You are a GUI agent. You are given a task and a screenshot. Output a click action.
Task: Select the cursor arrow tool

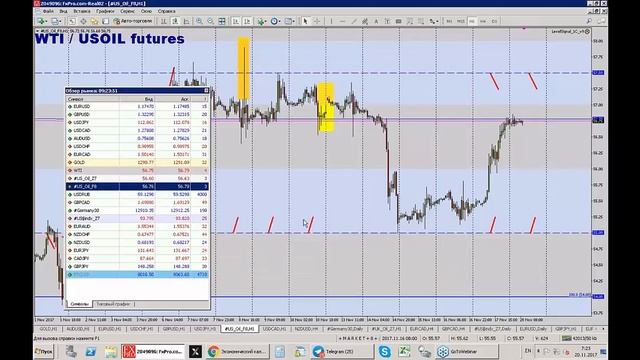click(305, 21)
